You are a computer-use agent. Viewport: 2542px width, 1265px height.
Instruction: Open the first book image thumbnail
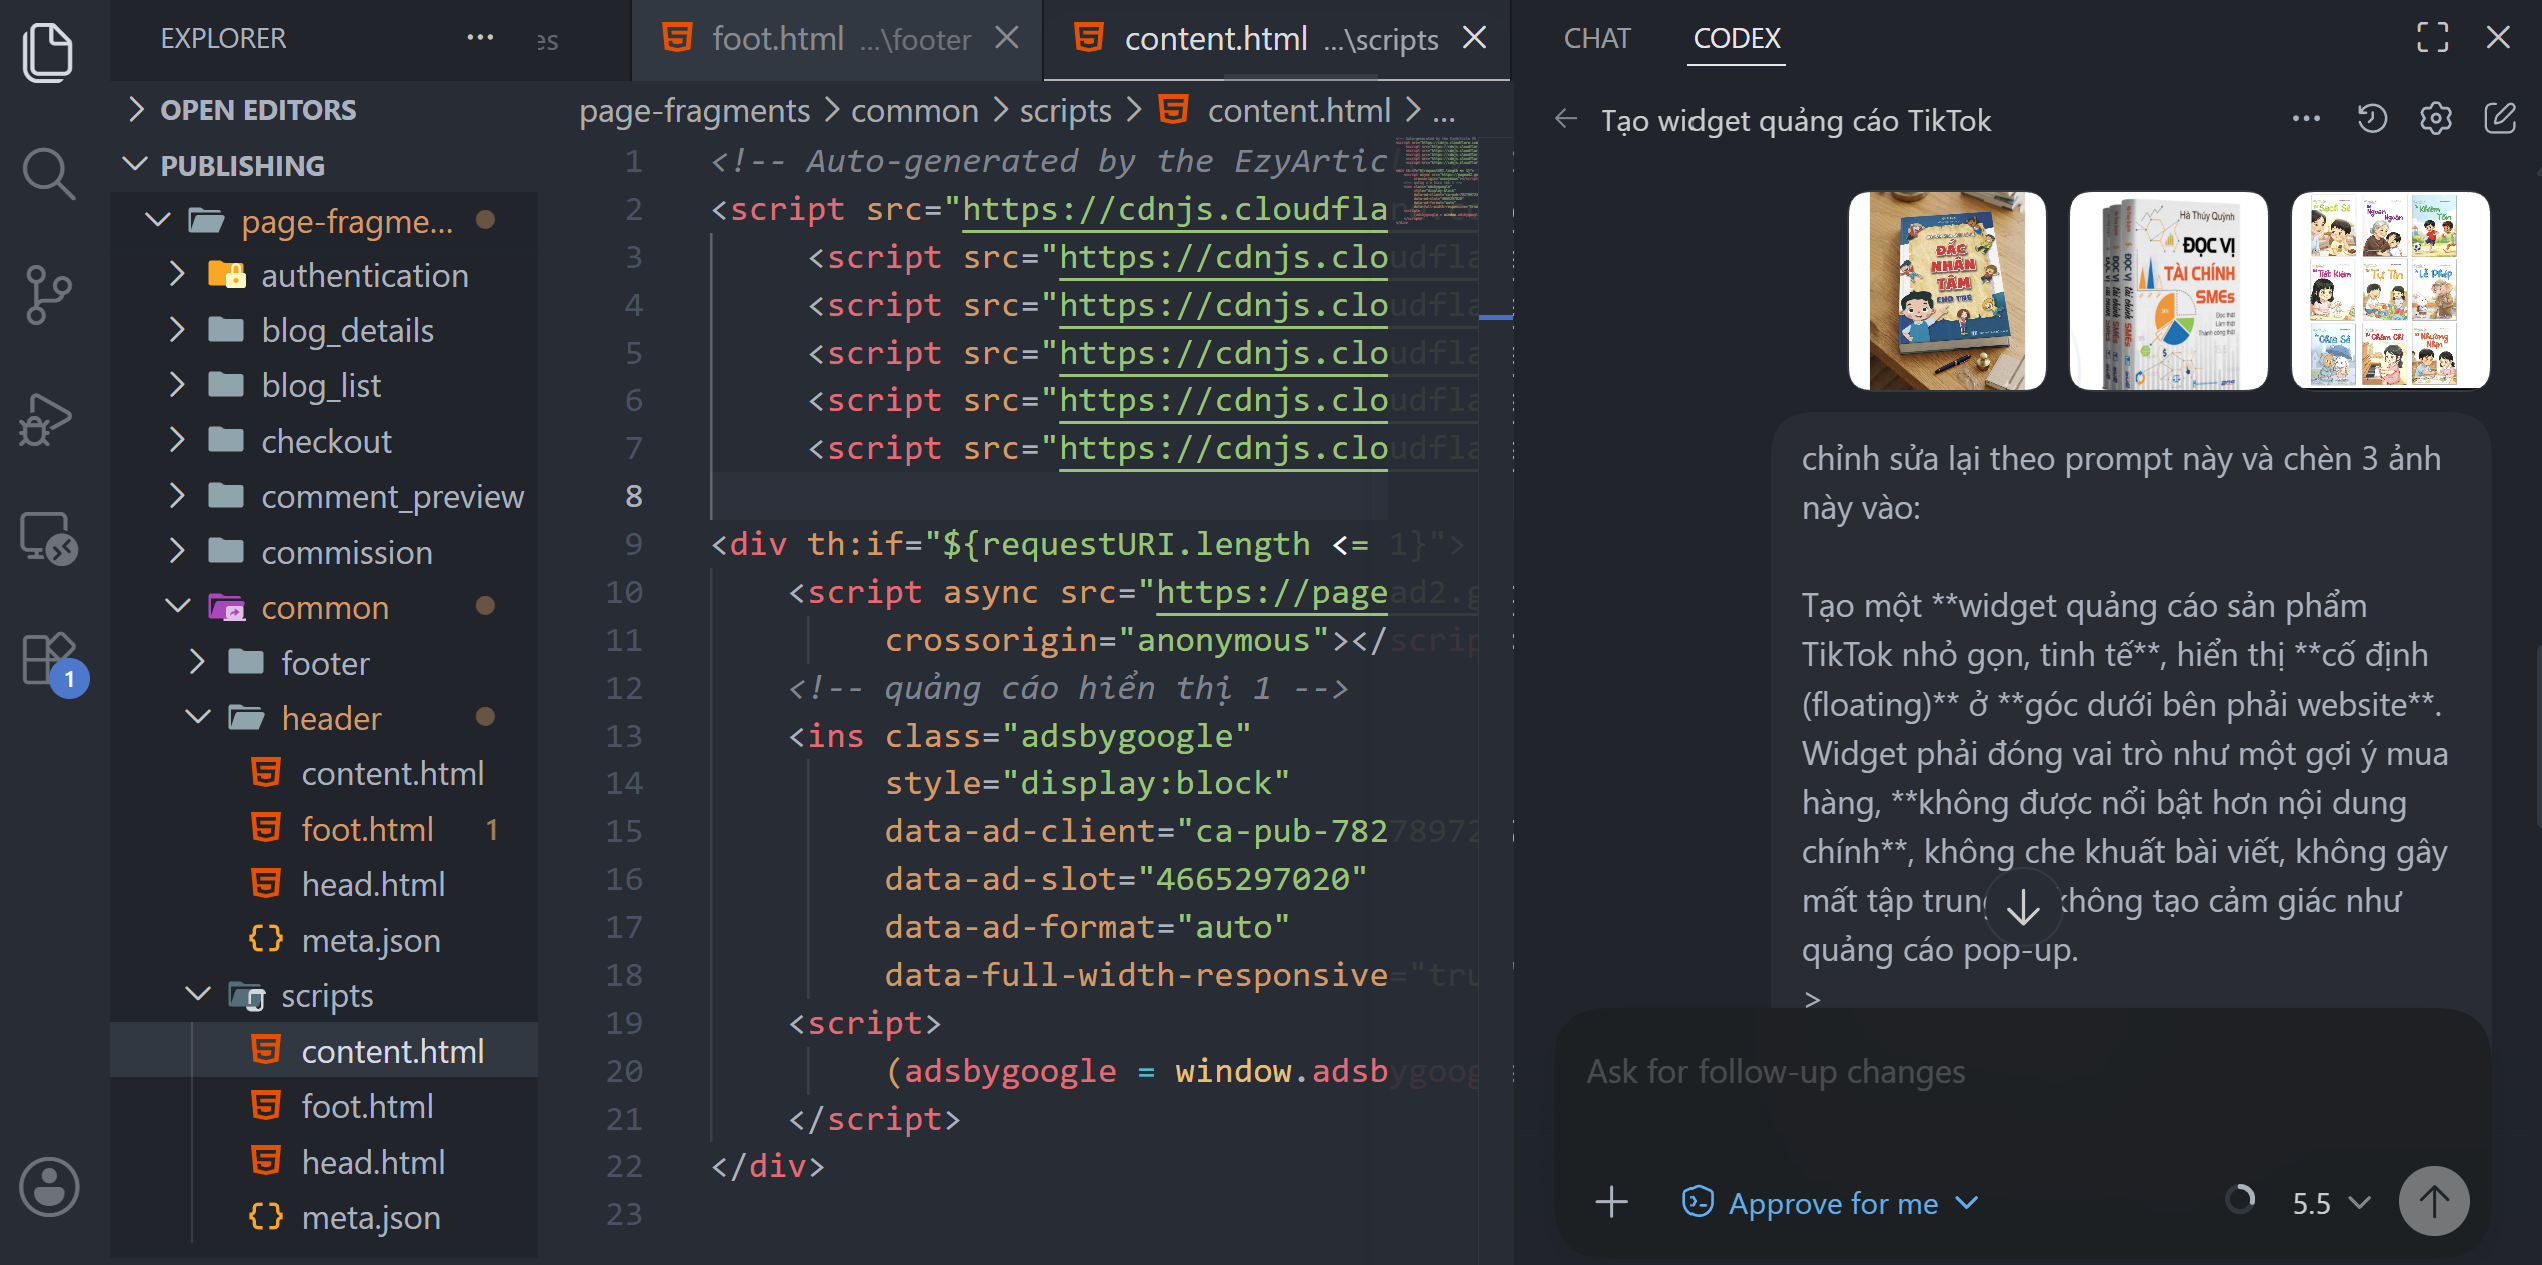1946,290
